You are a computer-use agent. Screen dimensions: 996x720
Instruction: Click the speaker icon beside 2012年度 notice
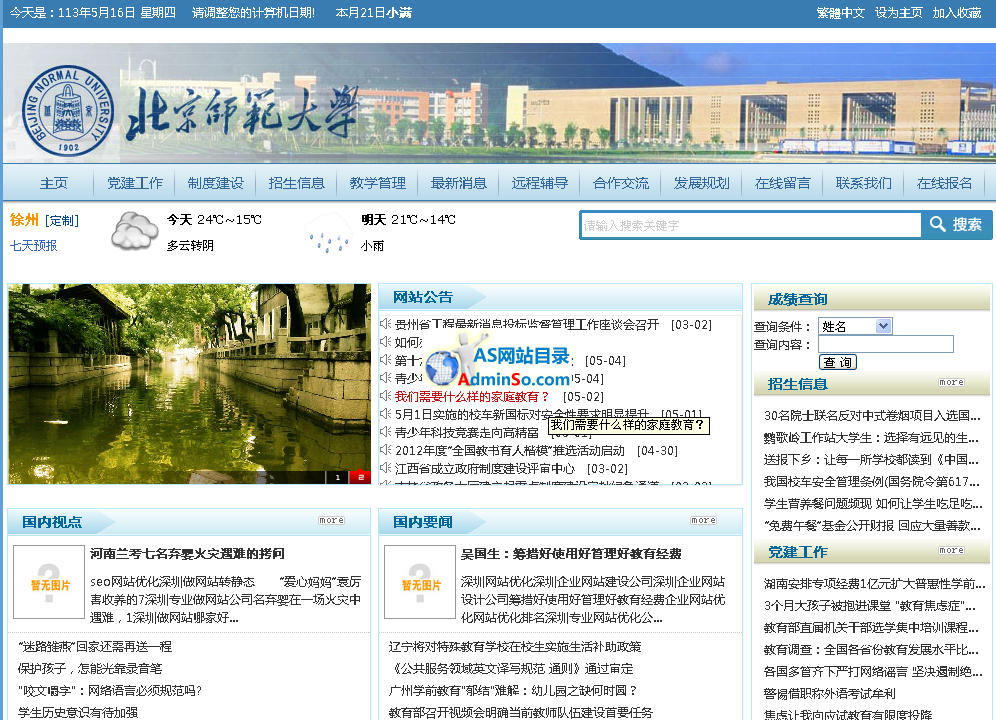[385, 450]
